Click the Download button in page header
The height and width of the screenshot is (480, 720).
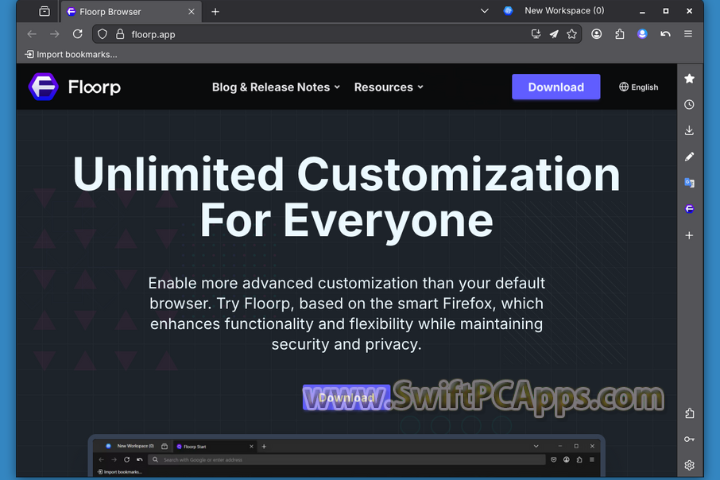(x=556, y=87)
